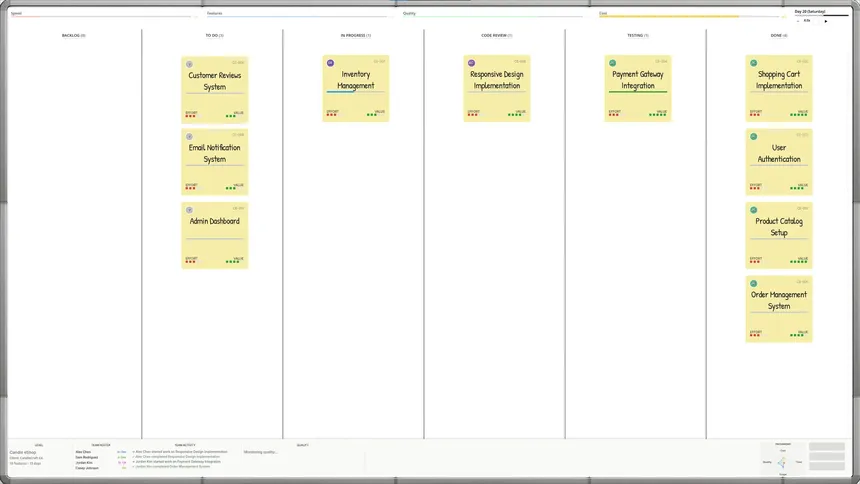This screenshot has height=484, width=860.
Task: Open the Payment Gateway Integration card
Action: [x=637, y=88]
